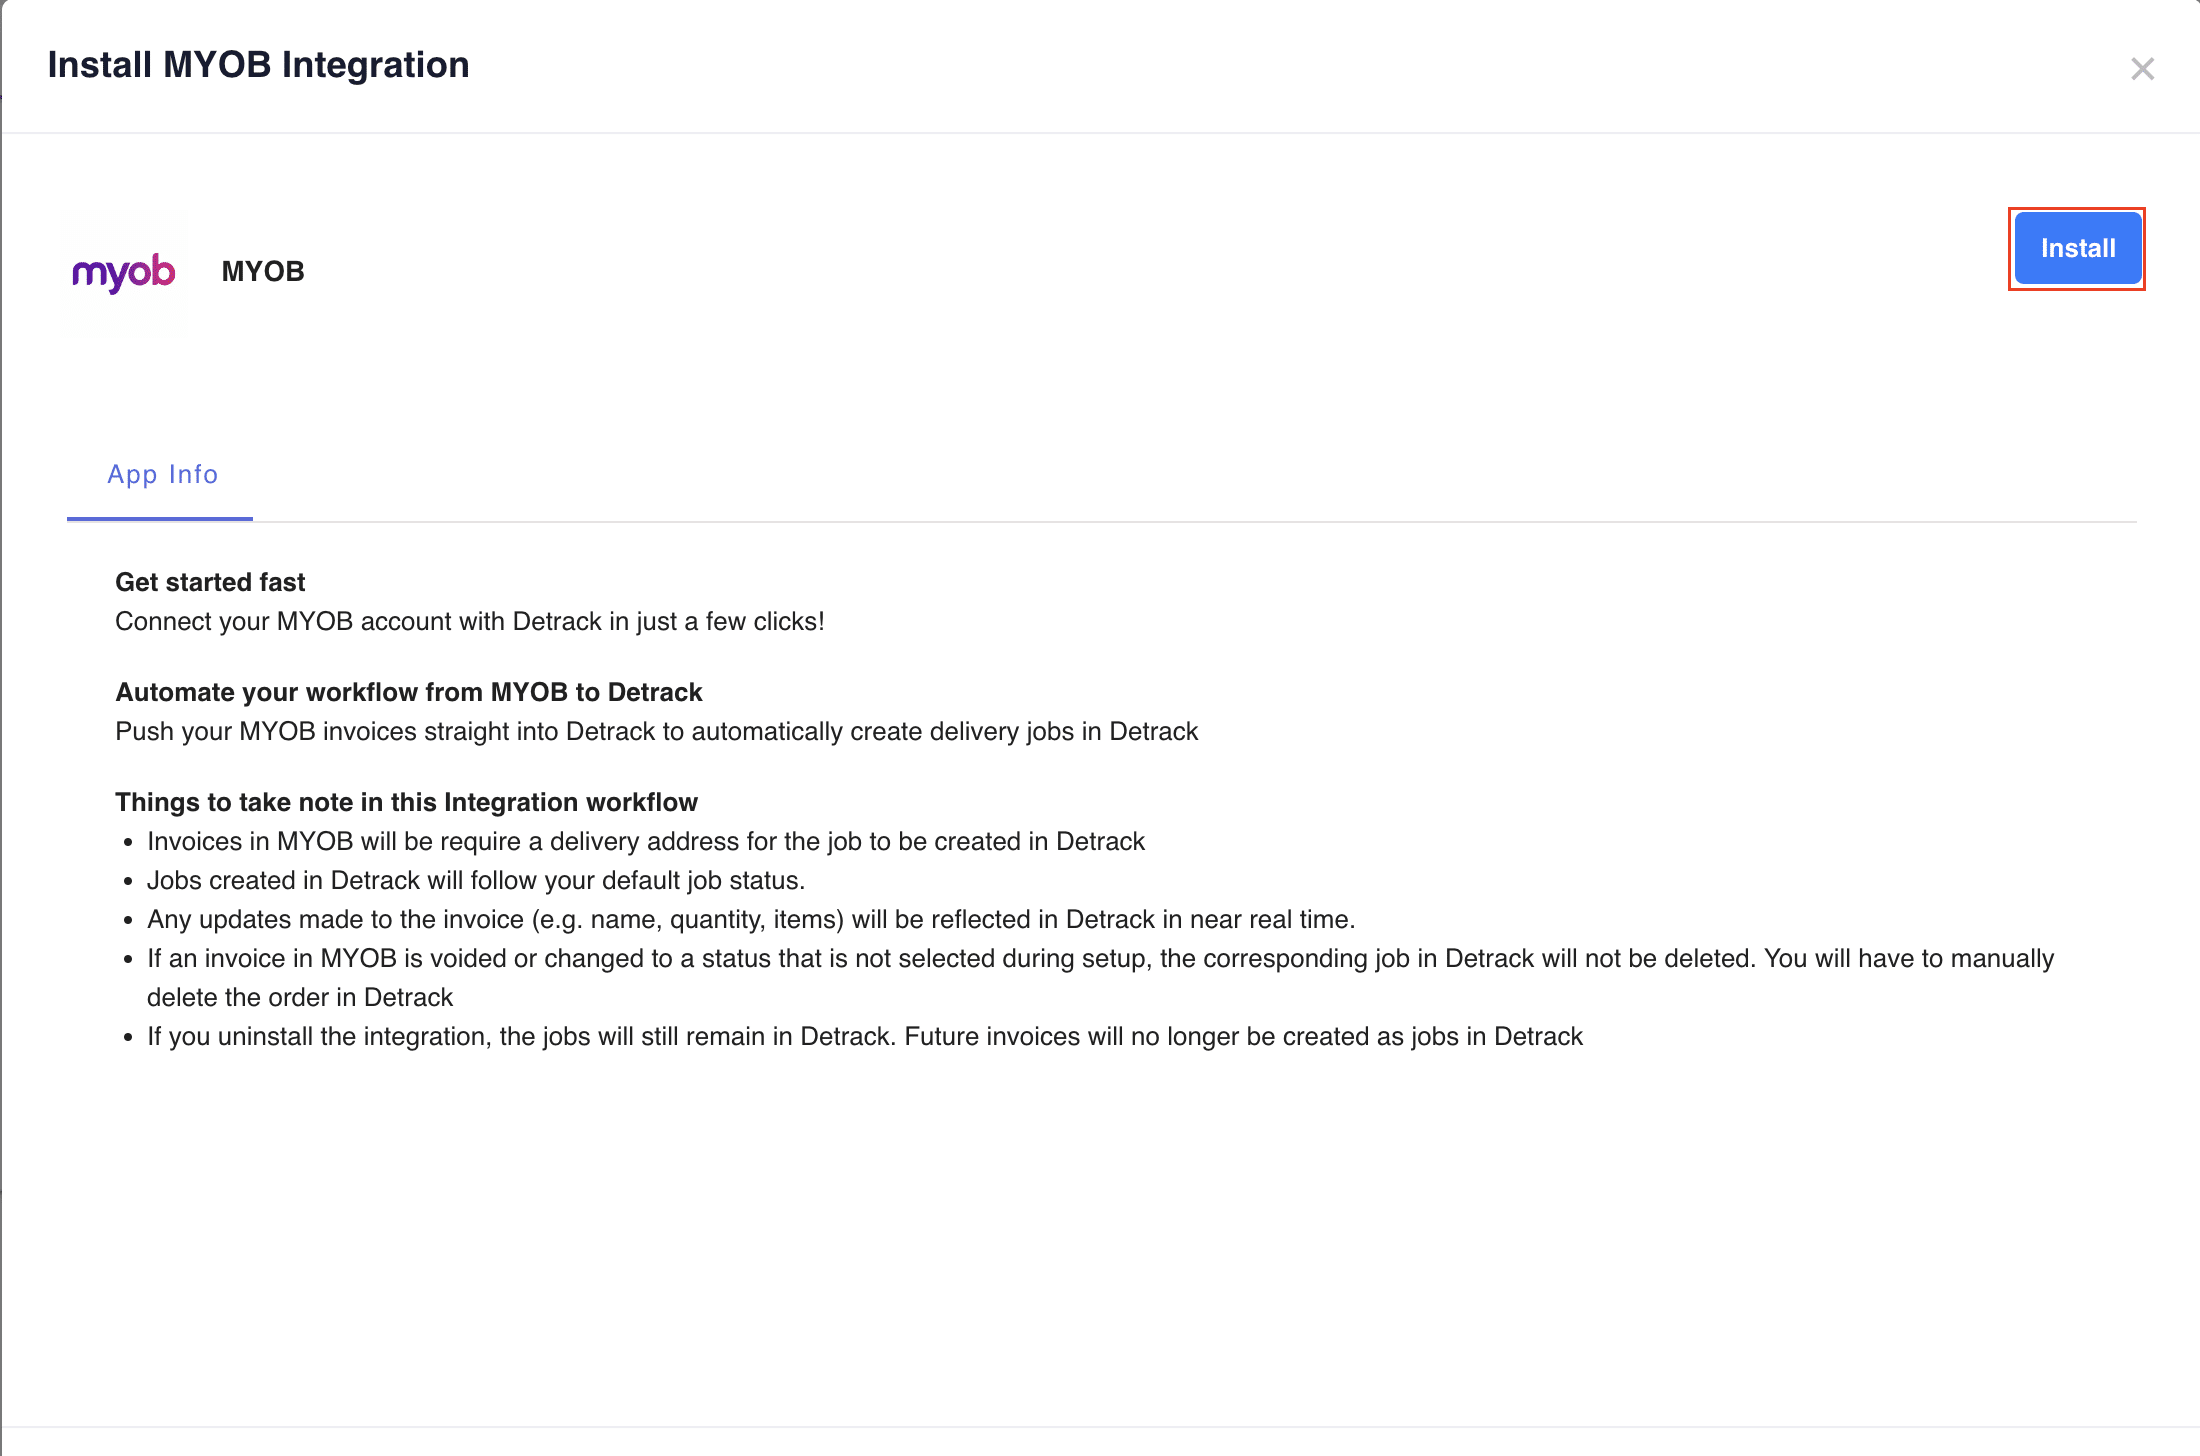Click the voided invoice bullet first line
Image resolution: width=2200 pixels, height=1456 pixels.
click(1100, 958)
